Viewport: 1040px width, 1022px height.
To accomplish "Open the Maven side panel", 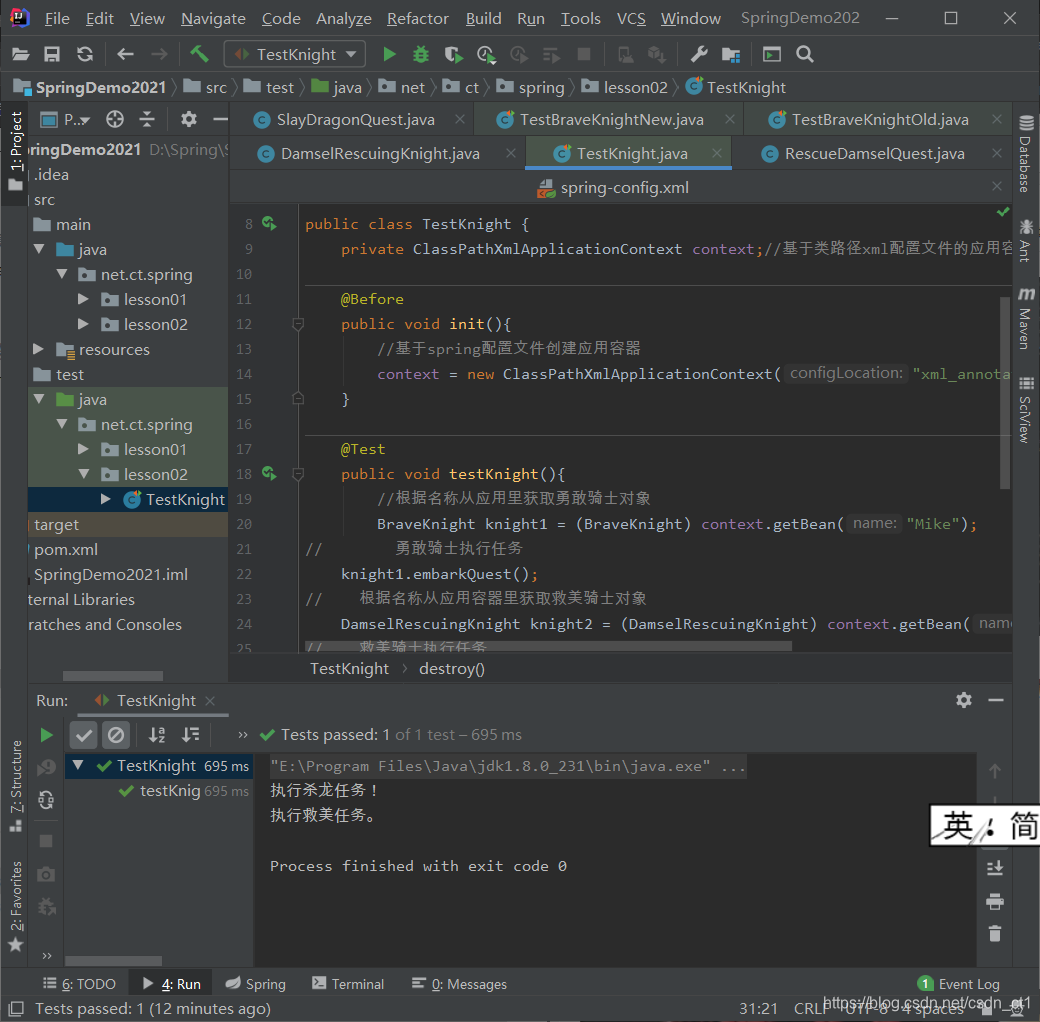I will click(1025, 318).
